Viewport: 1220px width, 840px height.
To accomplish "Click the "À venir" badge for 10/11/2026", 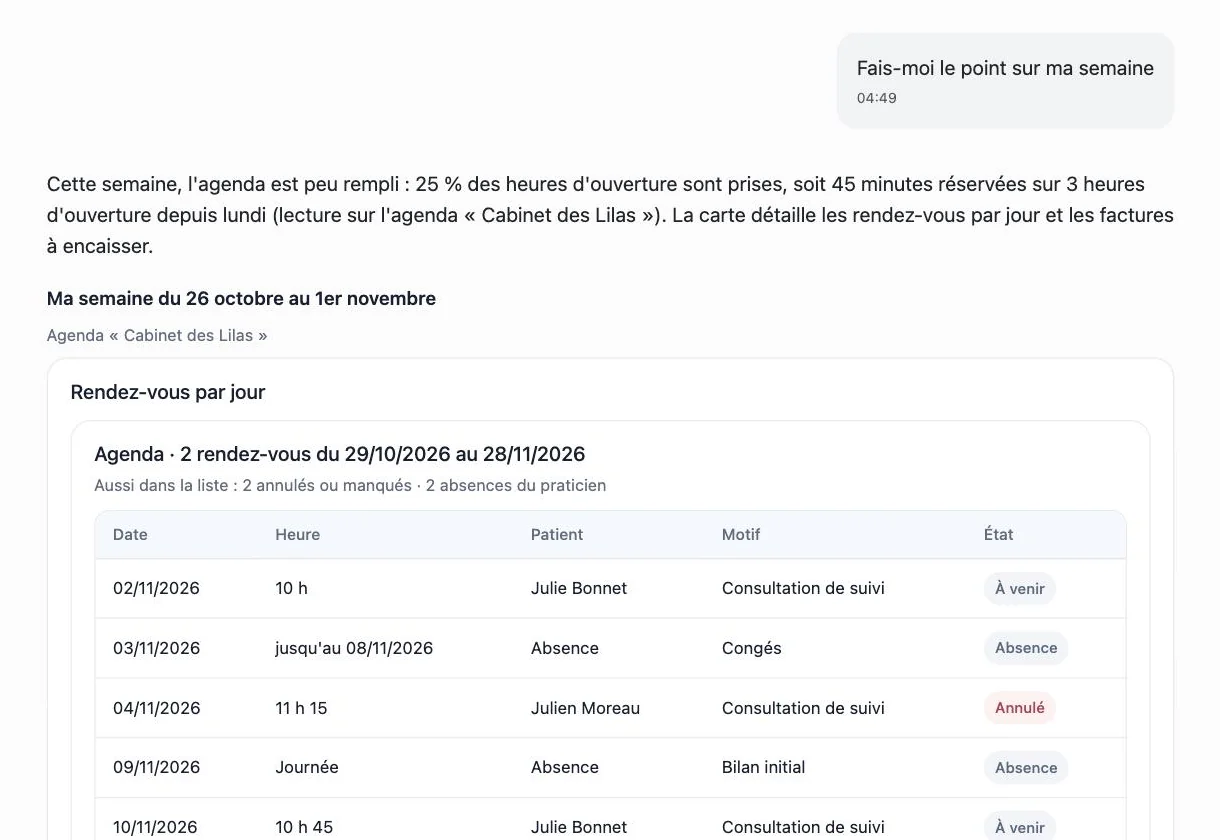I will click(x=1020, y=827).
